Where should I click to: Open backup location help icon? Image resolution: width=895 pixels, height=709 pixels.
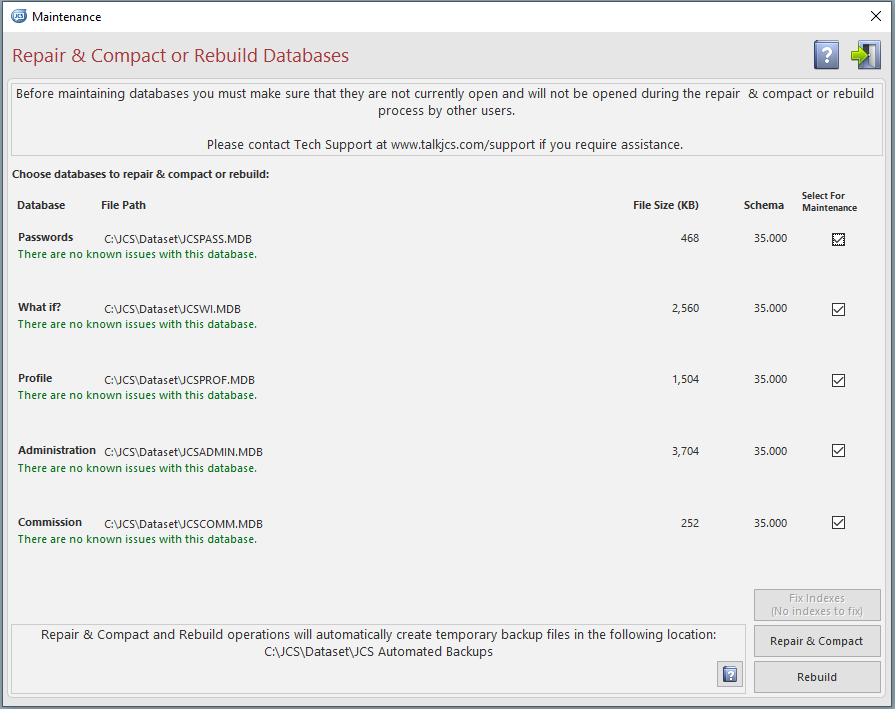[729, 675]
